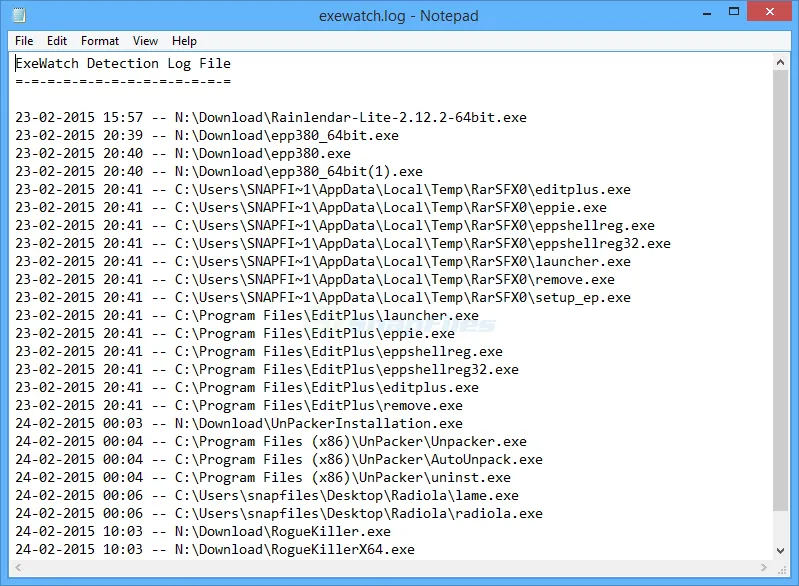Click the horizontal scrollbar right arrow
The height and width of the screenshot is (586, 799).
tap(763, 567)
